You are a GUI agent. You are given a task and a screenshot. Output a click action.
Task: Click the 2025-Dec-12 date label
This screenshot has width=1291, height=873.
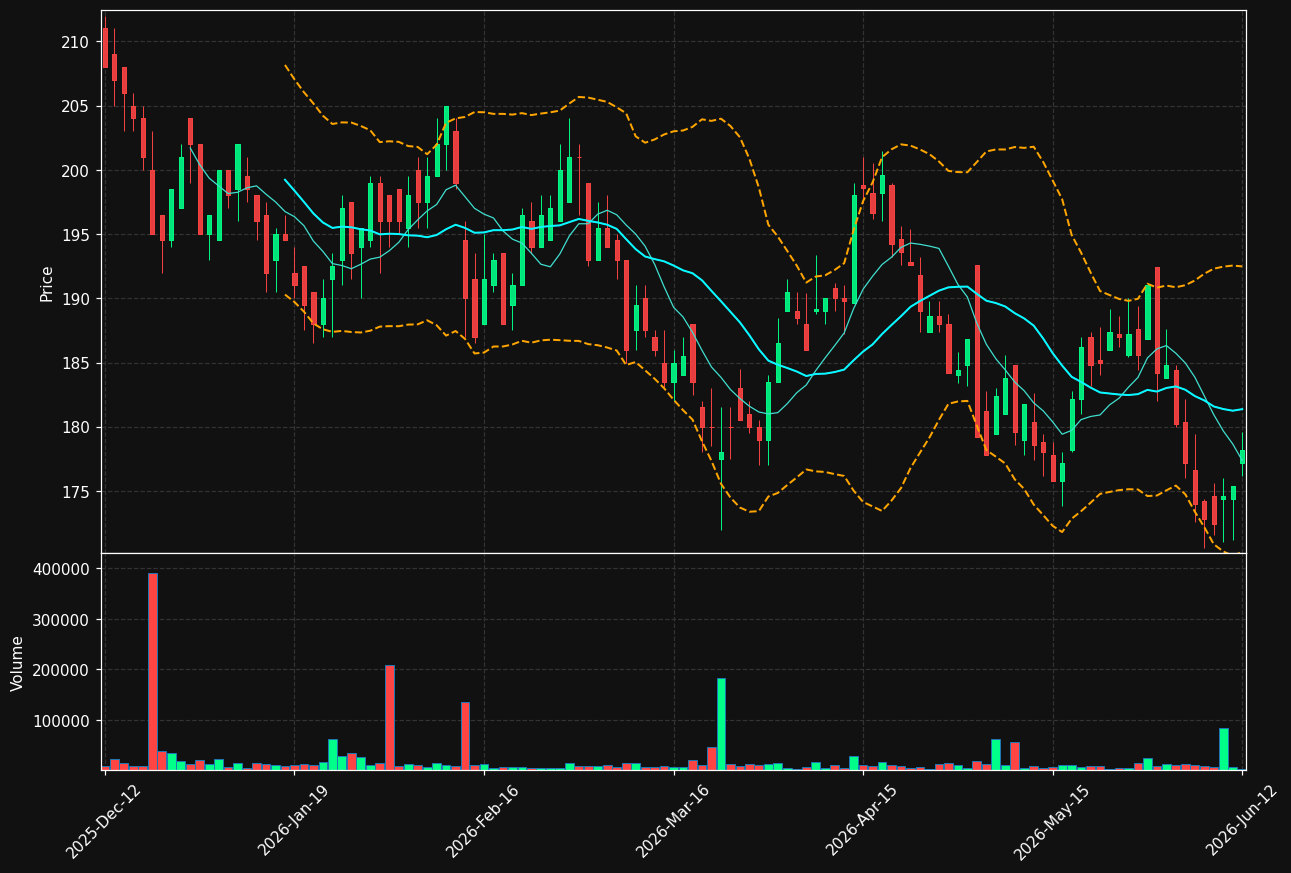coord(104,821)
